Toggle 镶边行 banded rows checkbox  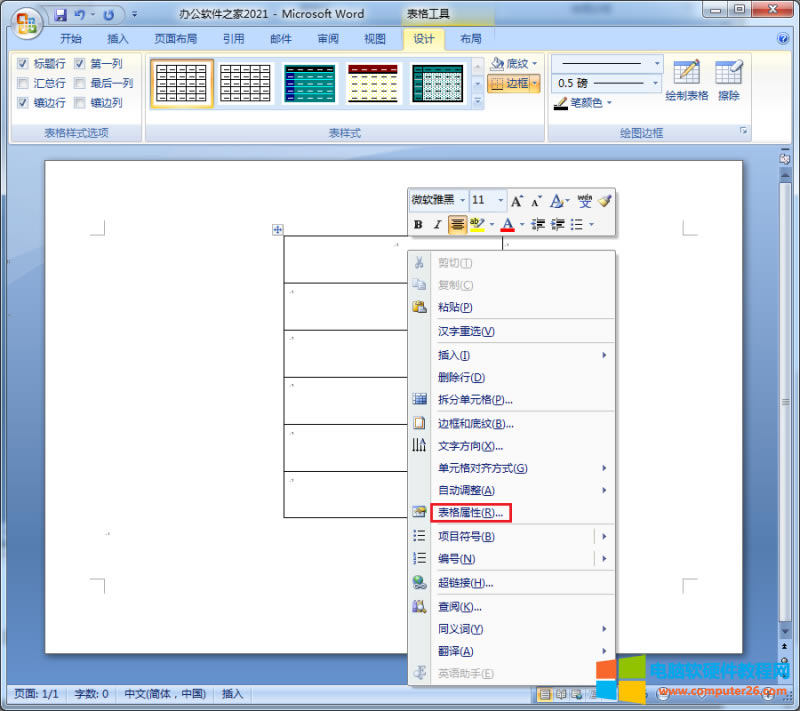22,103
